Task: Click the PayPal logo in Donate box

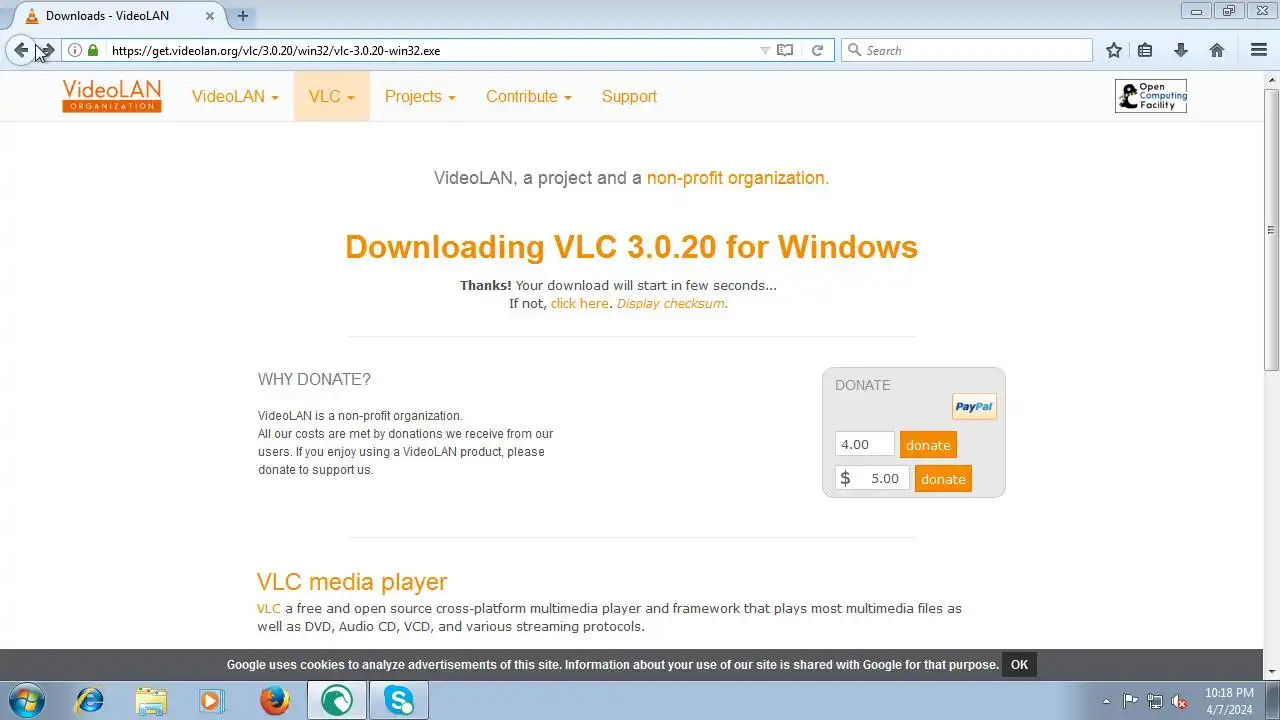Action: click(x=974, y=406)
